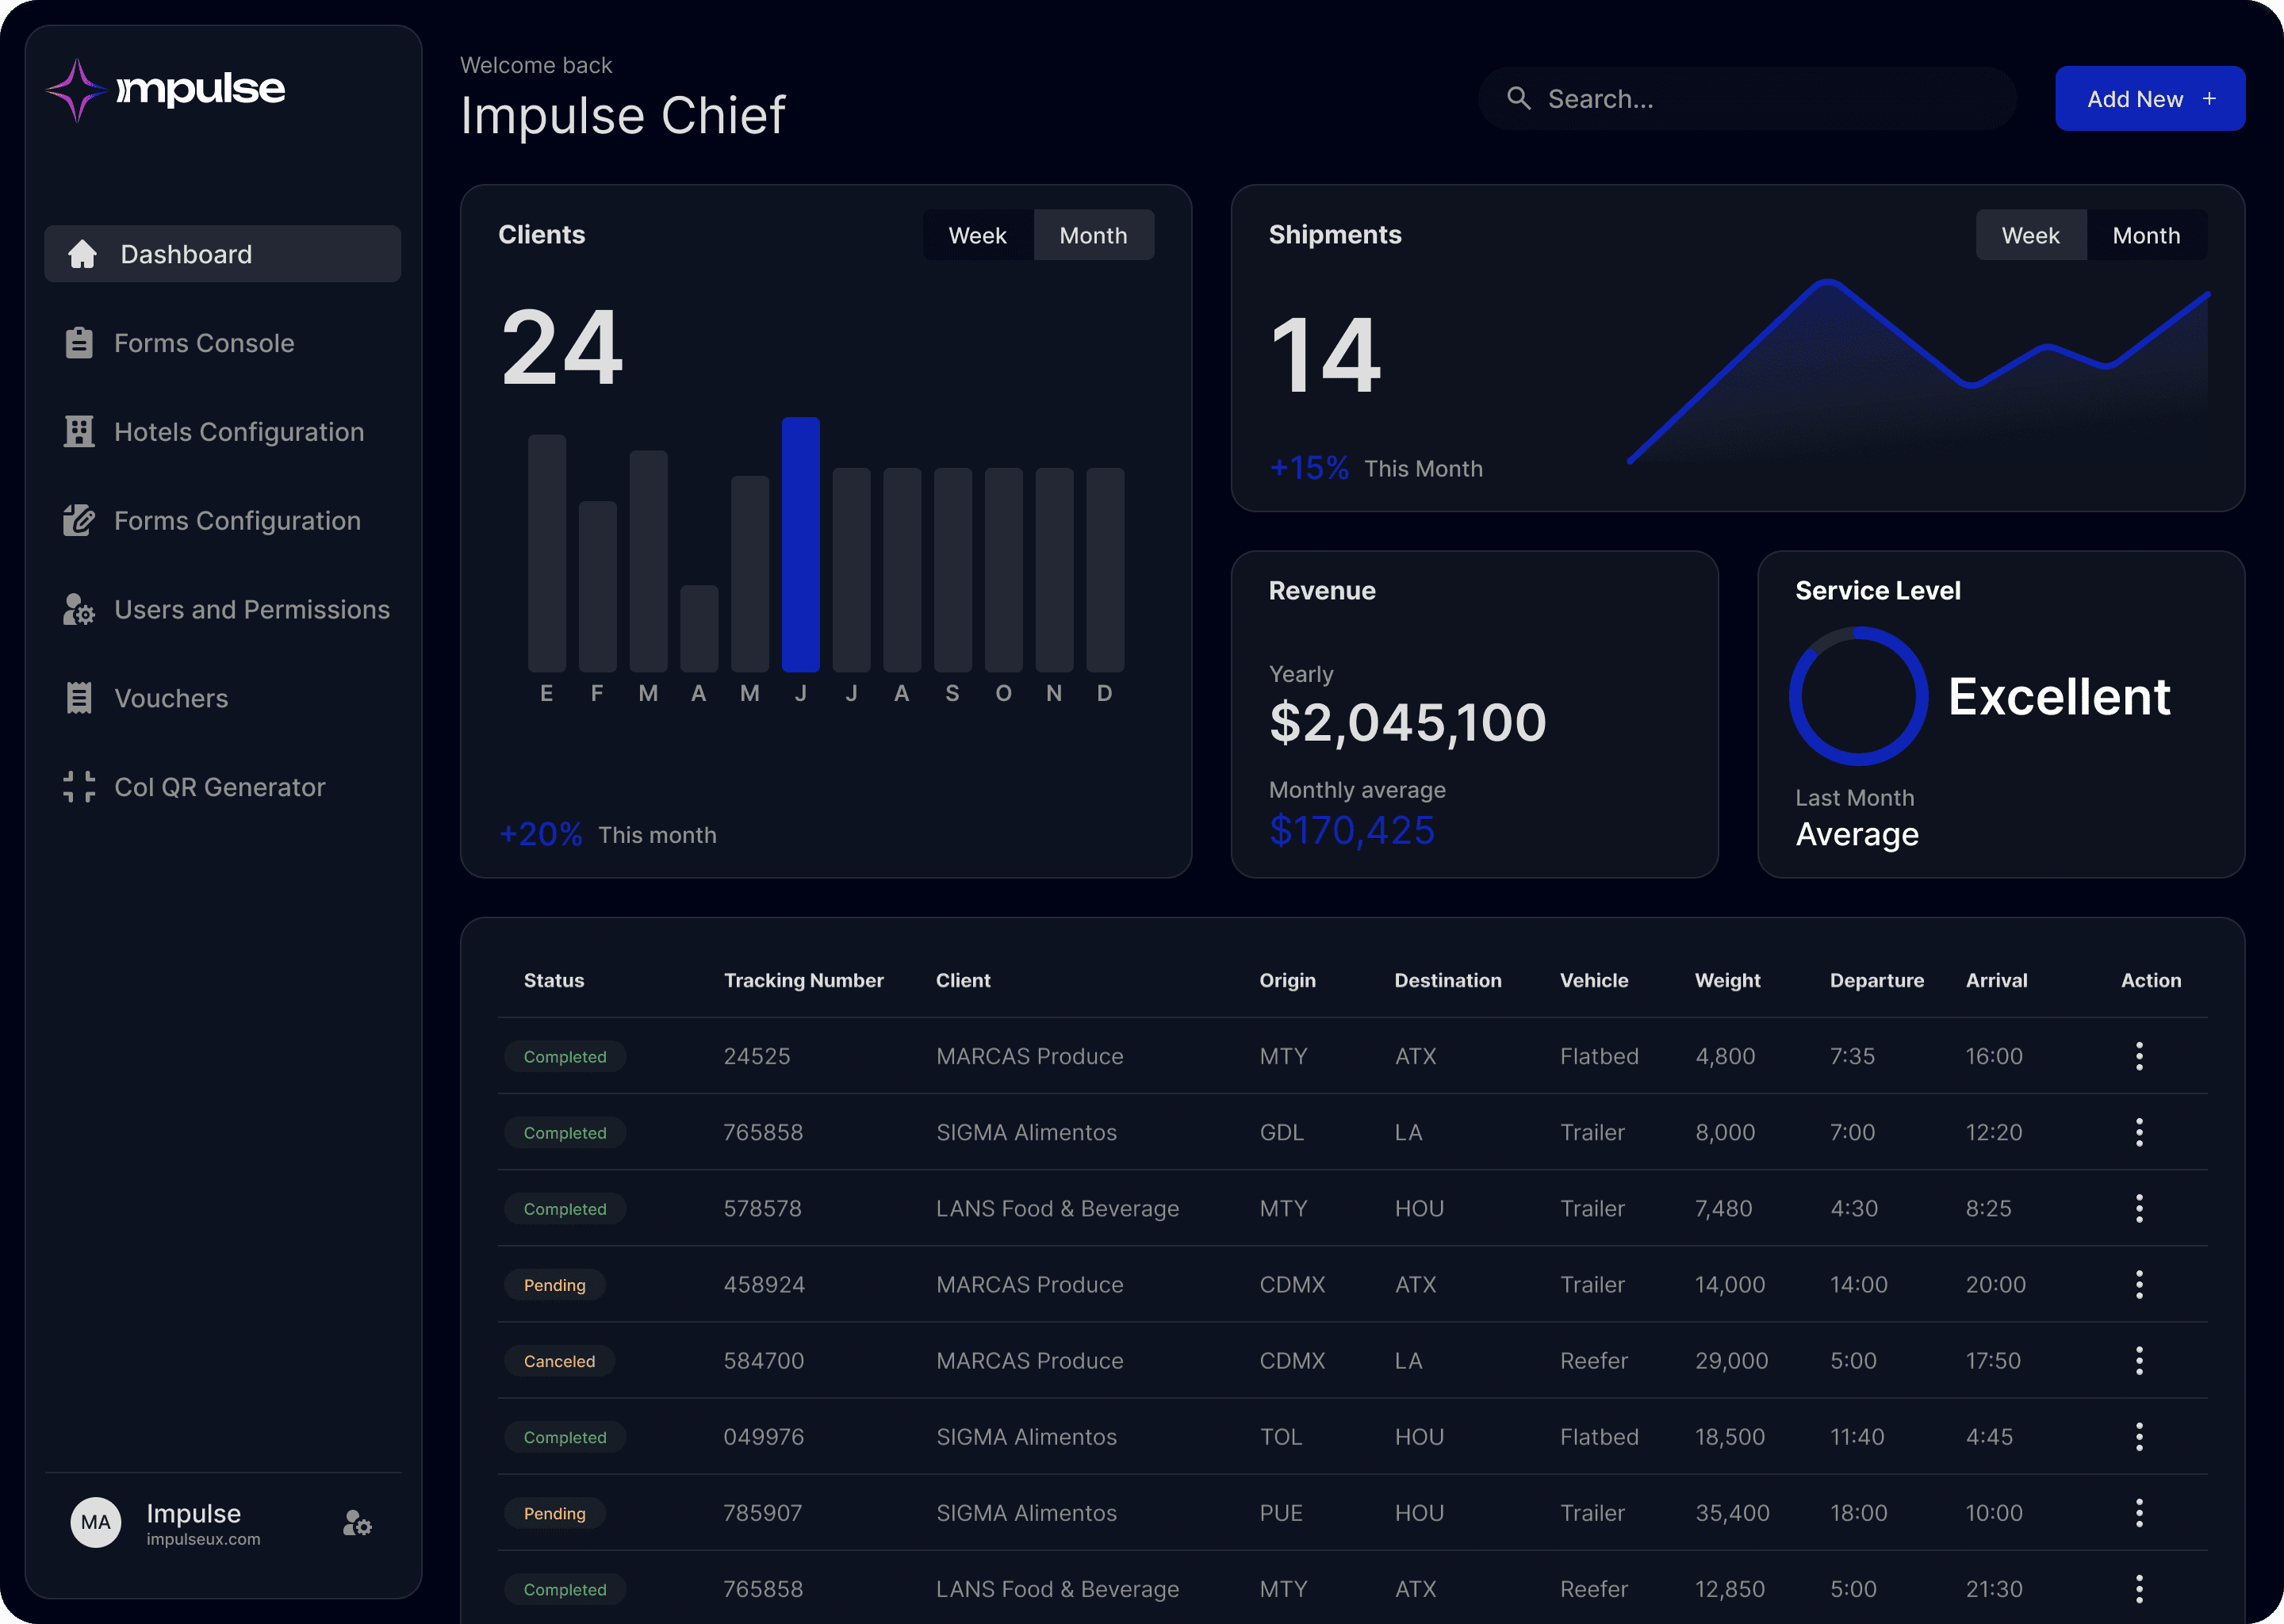Open action menu for tracking 24525
Viewport: 2284px width, 1624px height.
(x=2139, y=1056)
